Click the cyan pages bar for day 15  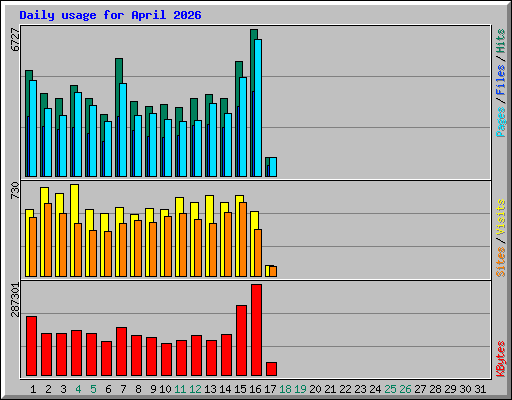[243, 127]
